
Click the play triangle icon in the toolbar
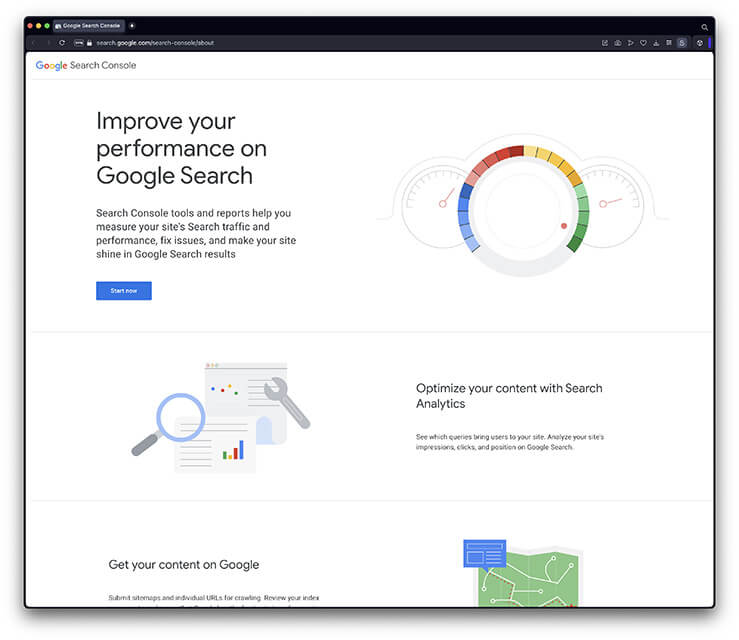coord(630,43)
